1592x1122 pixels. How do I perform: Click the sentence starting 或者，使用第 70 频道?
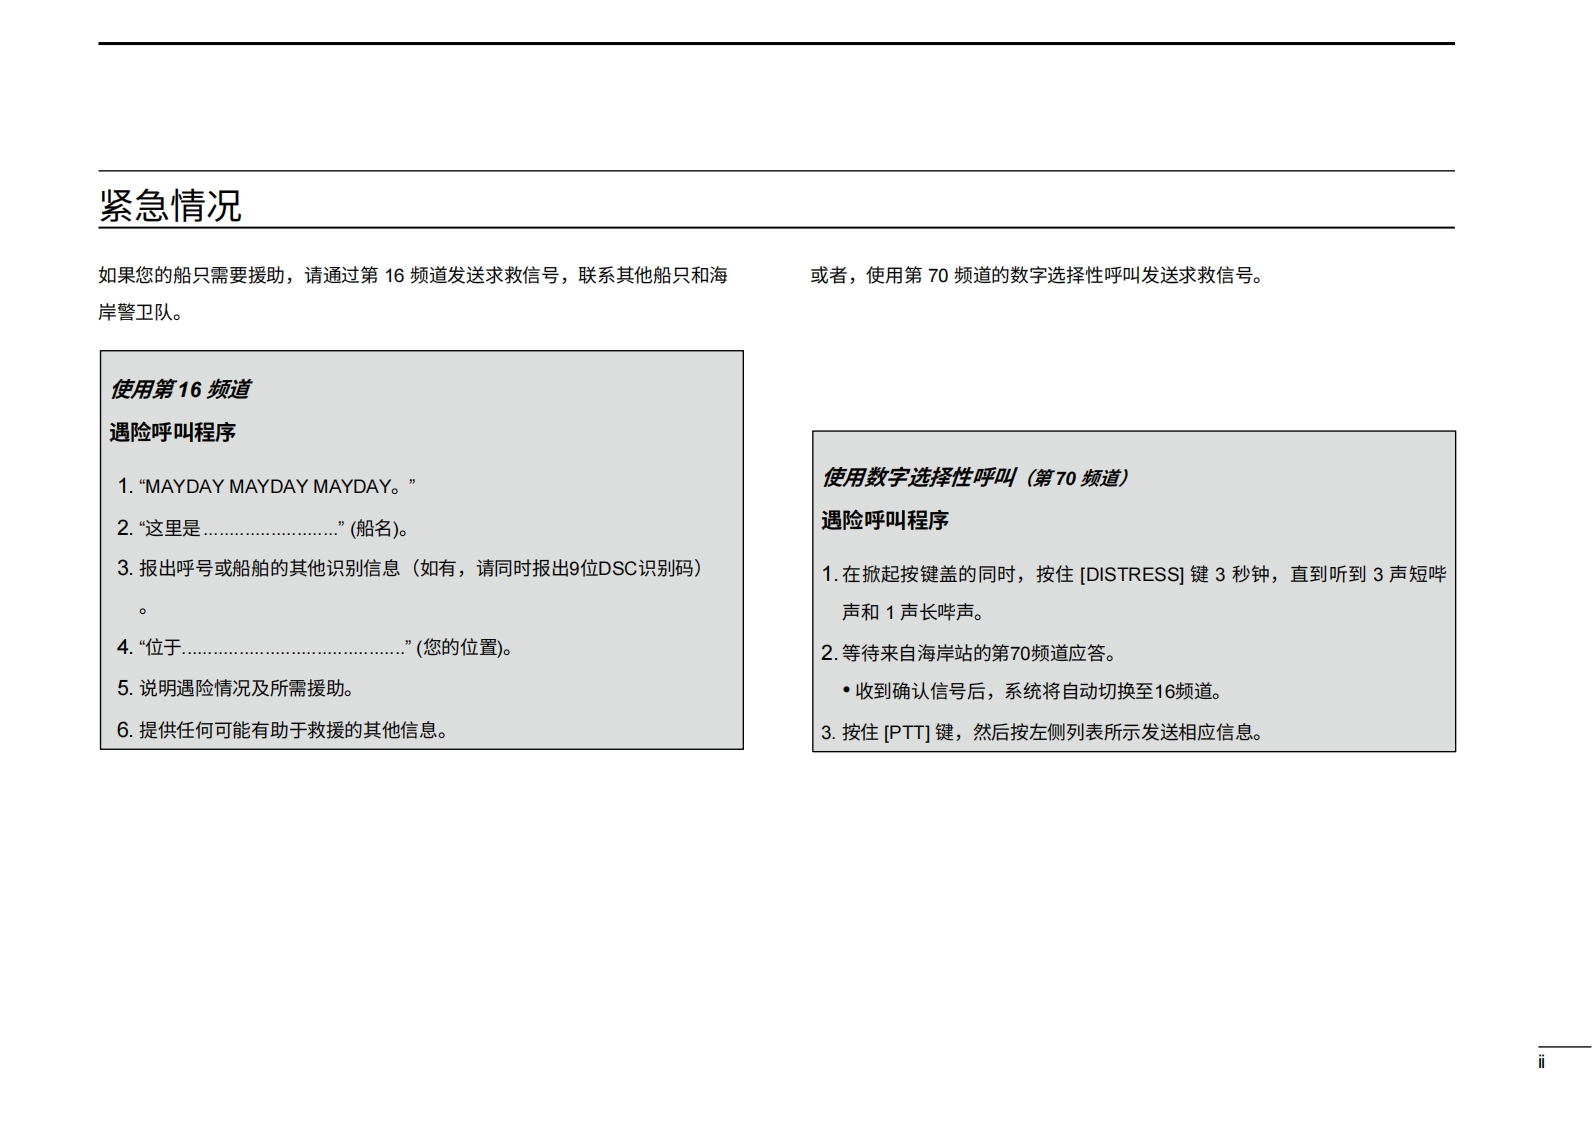click(x=1037, y=275)
